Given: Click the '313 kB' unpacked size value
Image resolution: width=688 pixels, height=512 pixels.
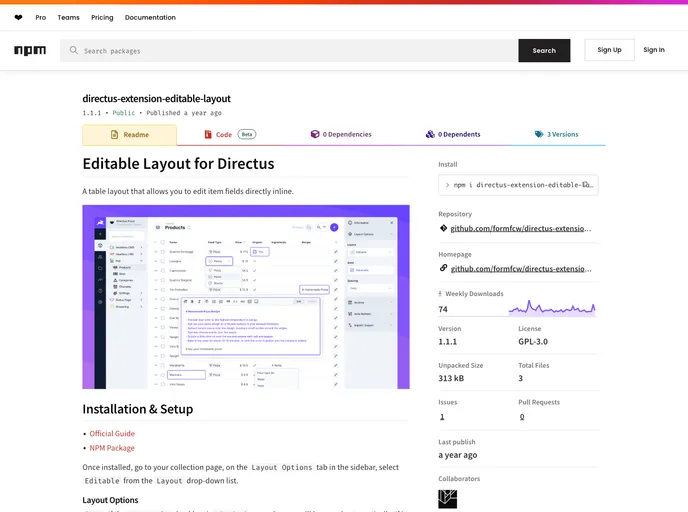Looking at the screenshot, I should (x=451, y=378).
